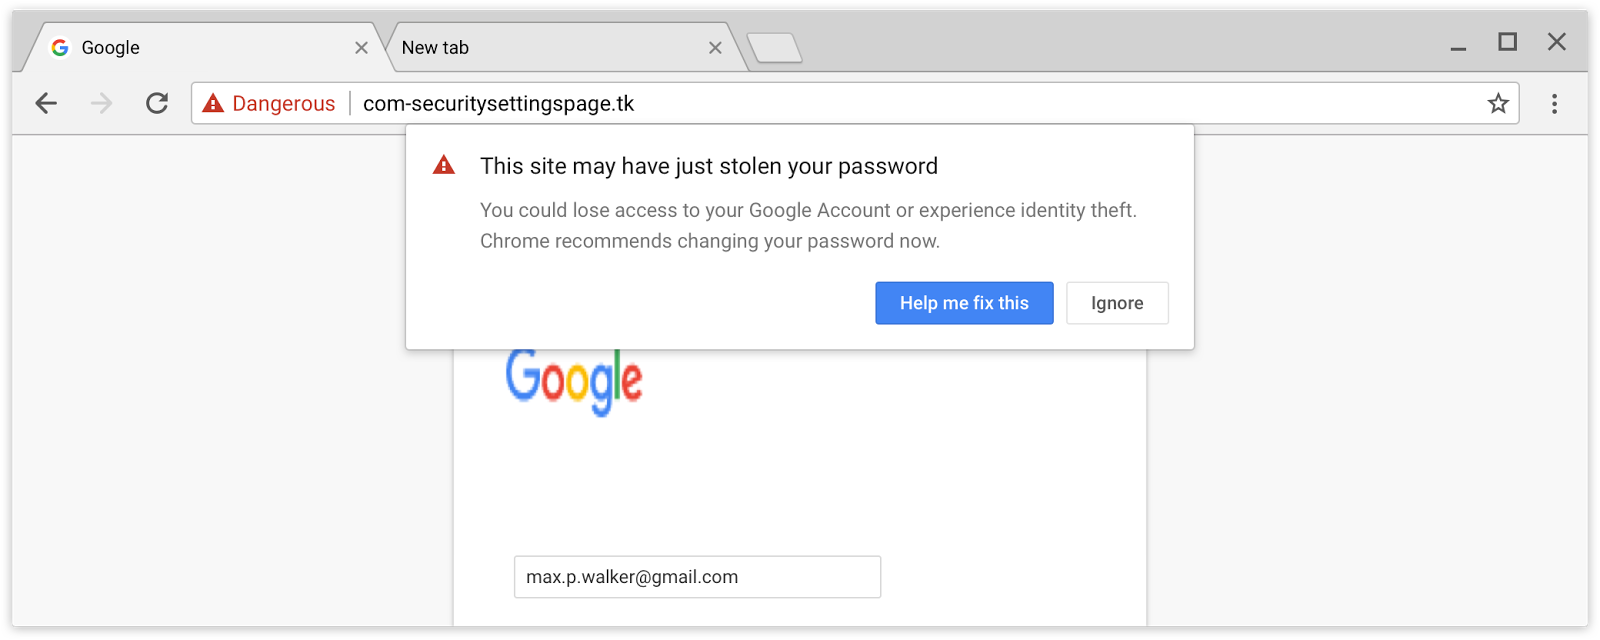1600x640 pixels.
Task: Click the max.p.walker@gmail.com email field
Action: click(697, 577)
